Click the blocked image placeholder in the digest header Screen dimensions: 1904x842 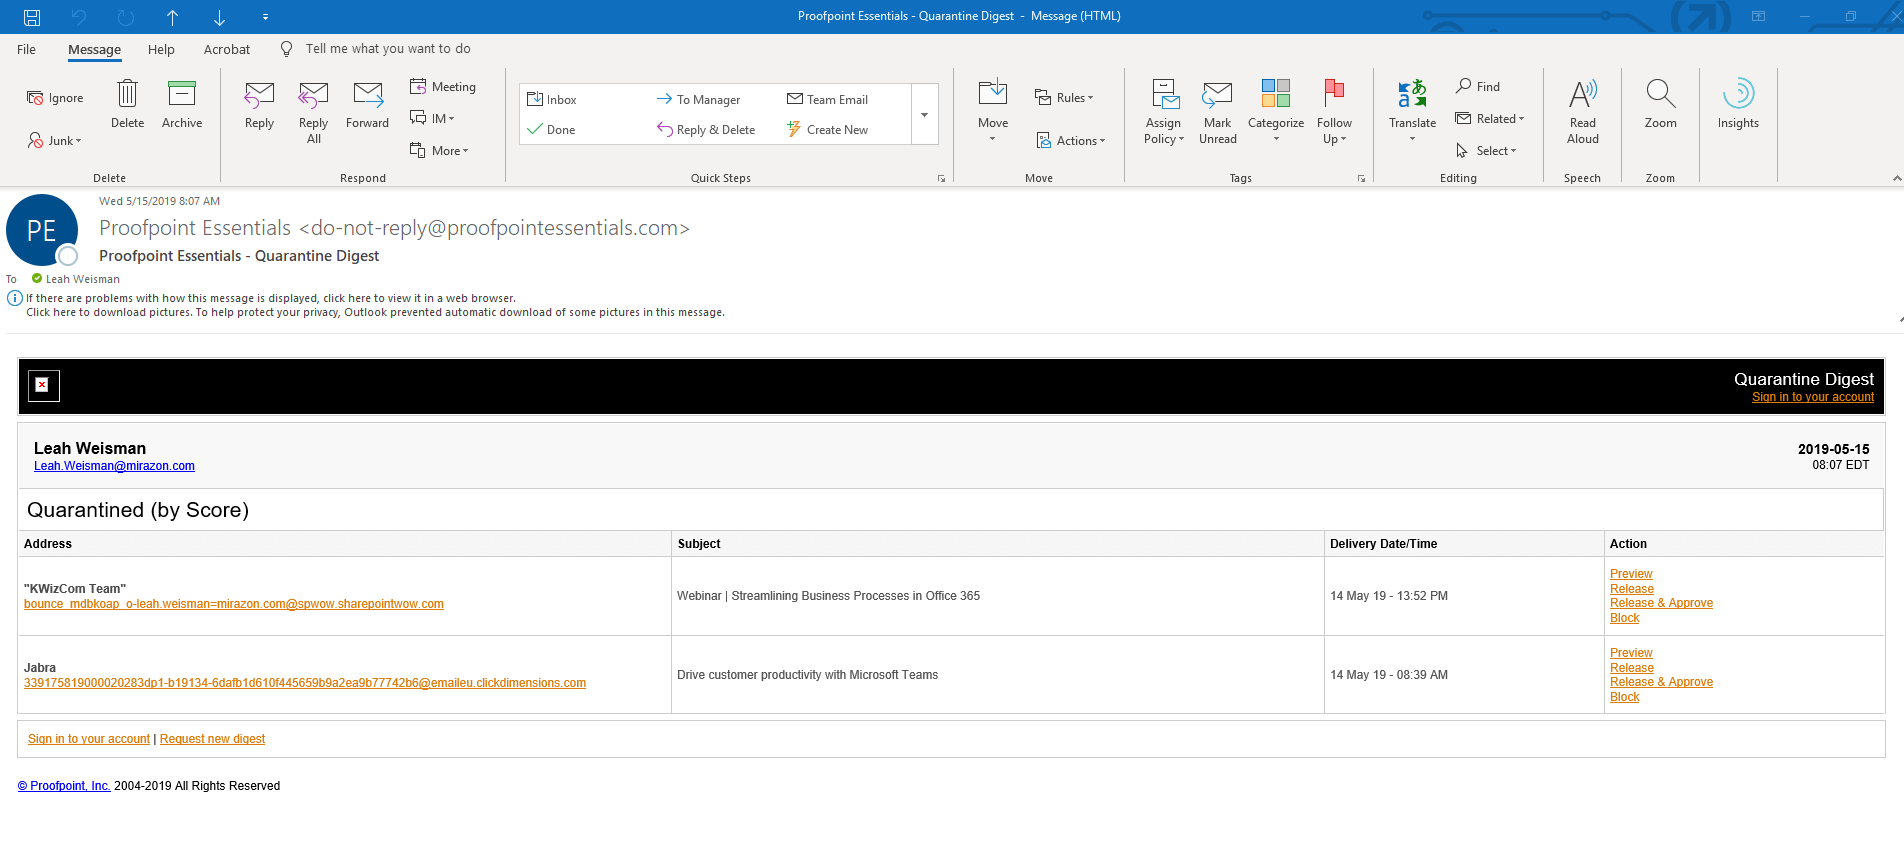tap(44, 385)
